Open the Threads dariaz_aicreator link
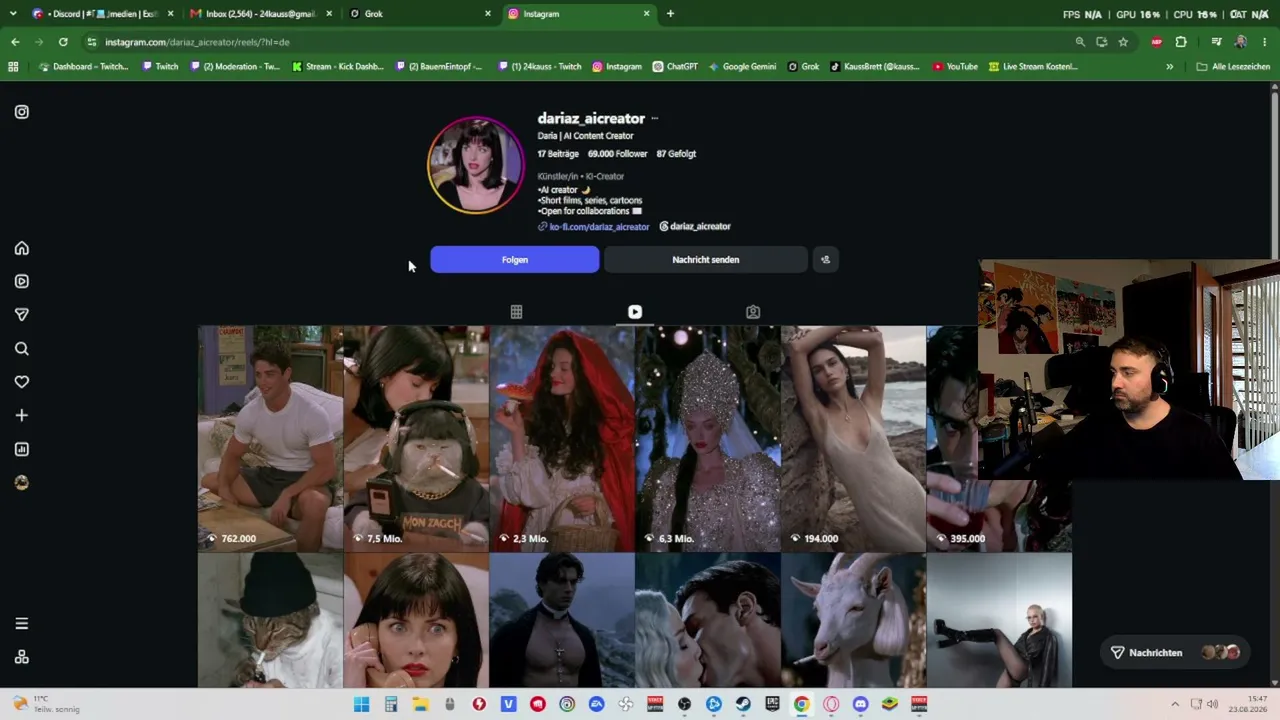Image resolution: width=1280 pixels, height=720 pixels. [x=695, y=227]
